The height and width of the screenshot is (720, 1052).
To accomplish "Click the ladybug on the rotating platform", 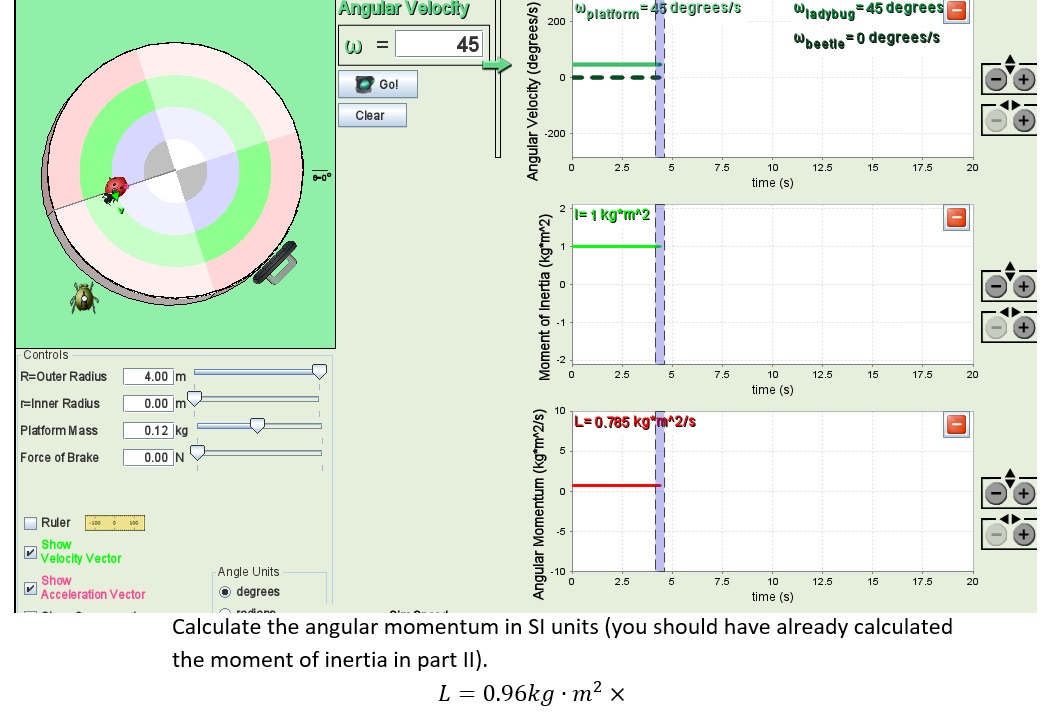I will point(115,190).
